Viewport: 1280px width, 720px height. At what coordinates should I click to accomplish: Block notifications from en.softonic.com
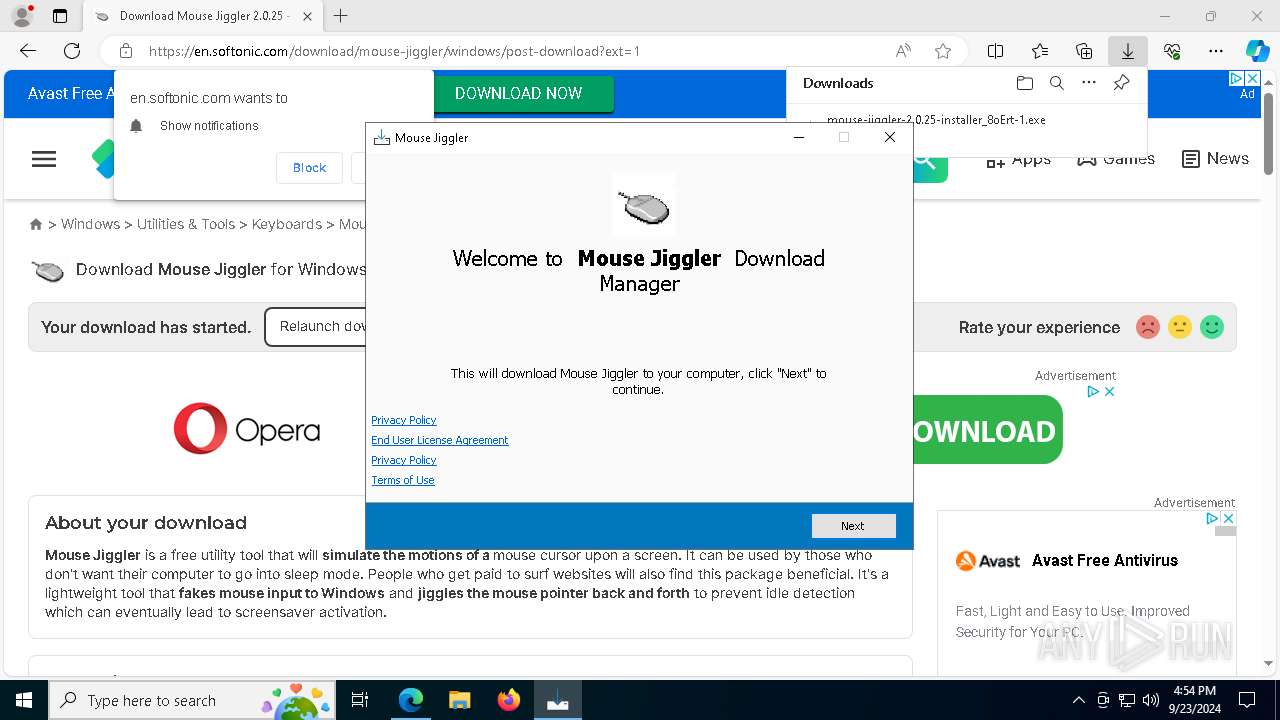pyautogui.click(x=309, y=168)
